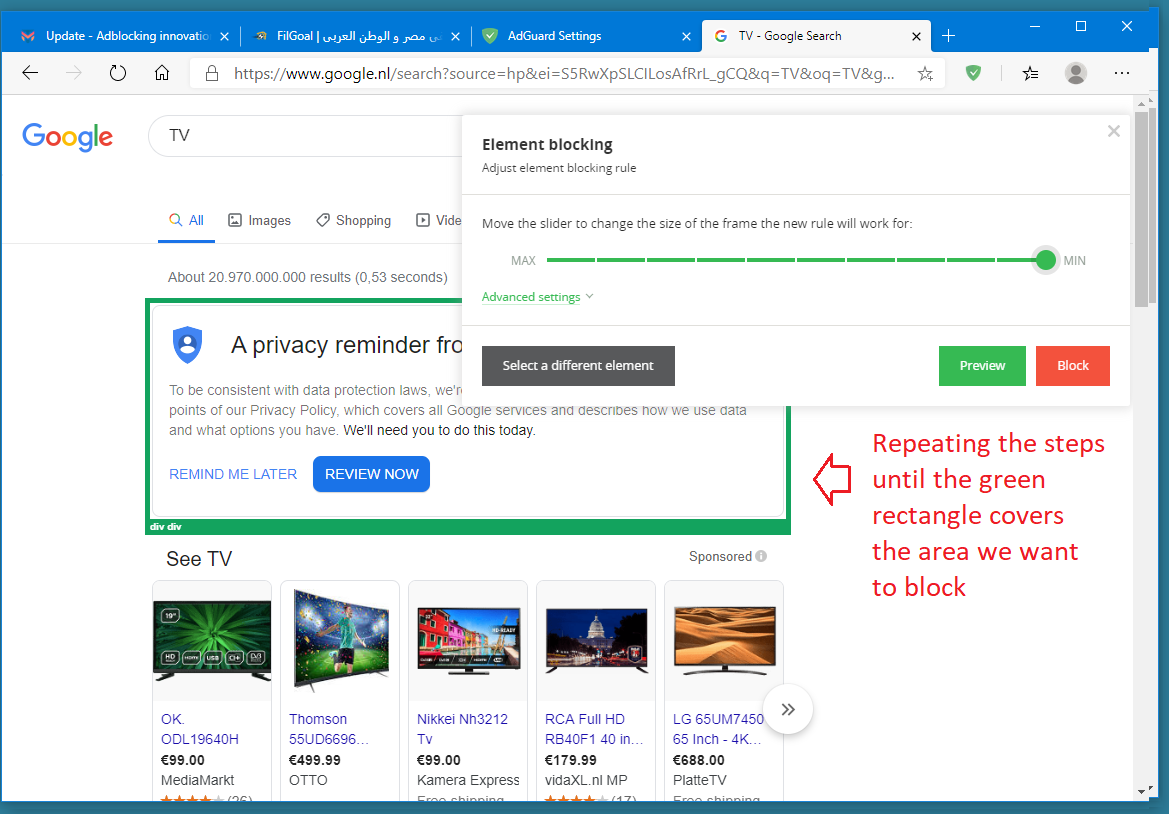
Task: Click the vidaXL.nl MP seller text
Action: coord(586,780)
